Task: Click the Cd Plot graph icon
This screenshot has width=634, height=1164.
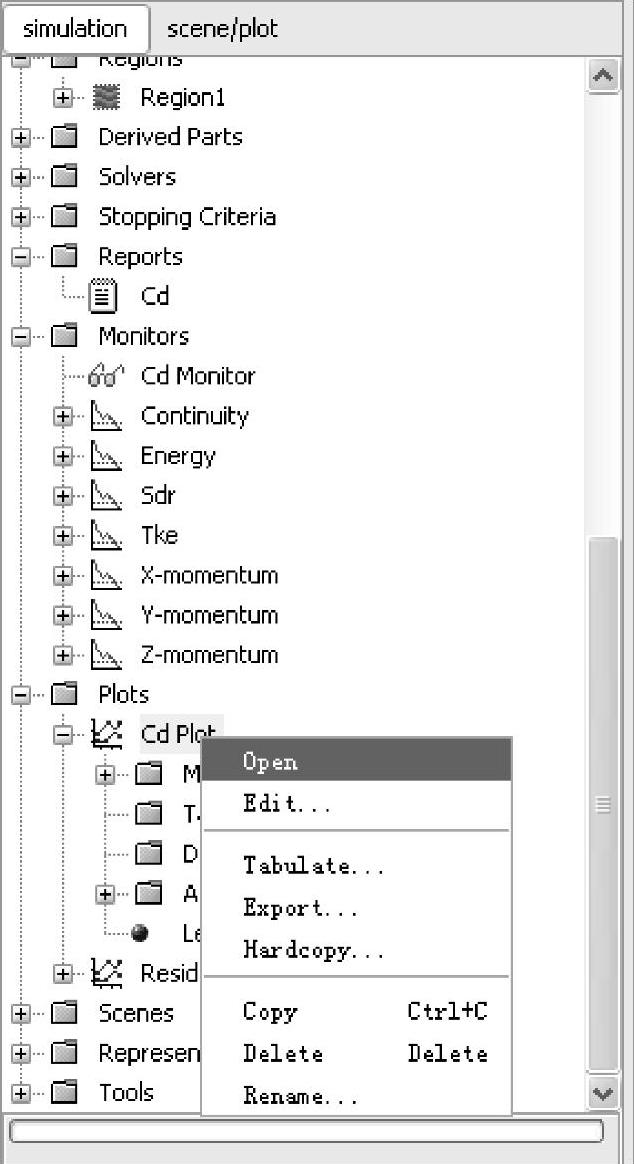Action: (x=107, y=734)
